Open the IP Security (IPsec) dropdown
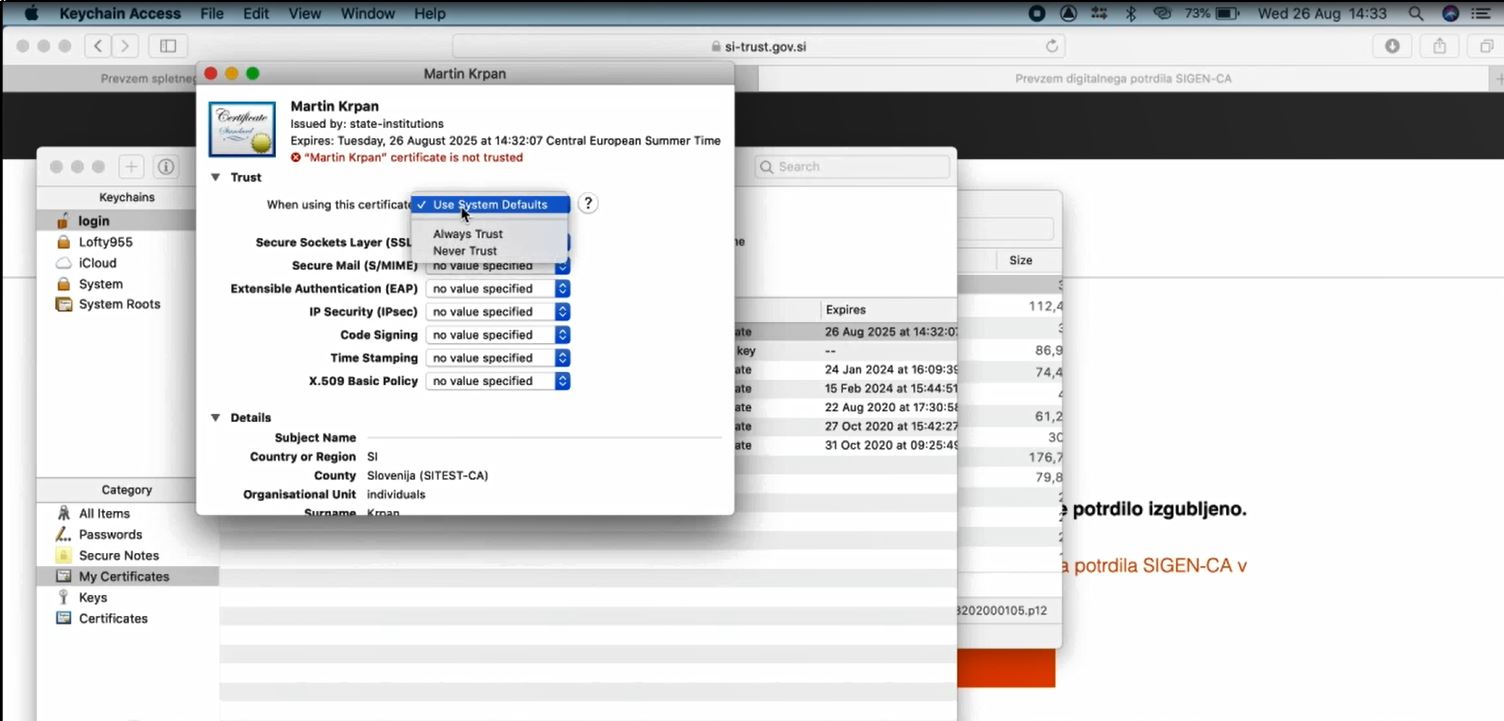The width and height of the screenshot is (1504, 721). click(x=498, y=312)
